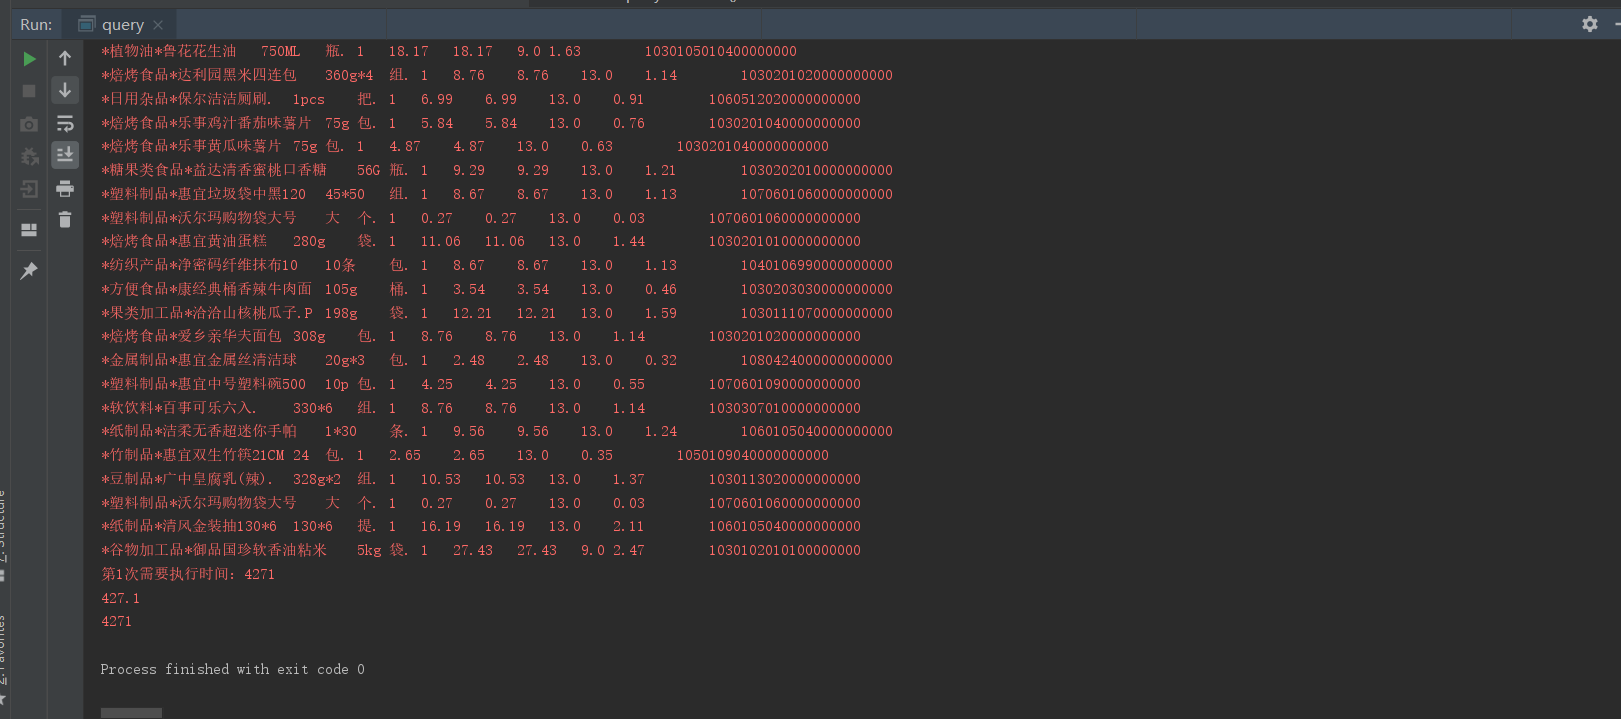Click the price '27.43' before 9.0
Screen dimensions: 1621x719
point(537,550)
